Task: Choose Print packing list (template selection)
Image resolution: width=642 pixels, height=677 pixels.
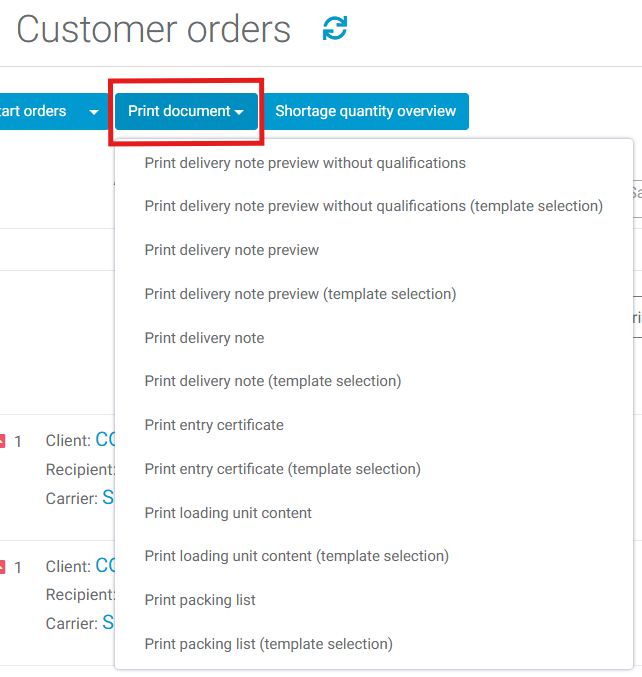Action: [268, 644]
